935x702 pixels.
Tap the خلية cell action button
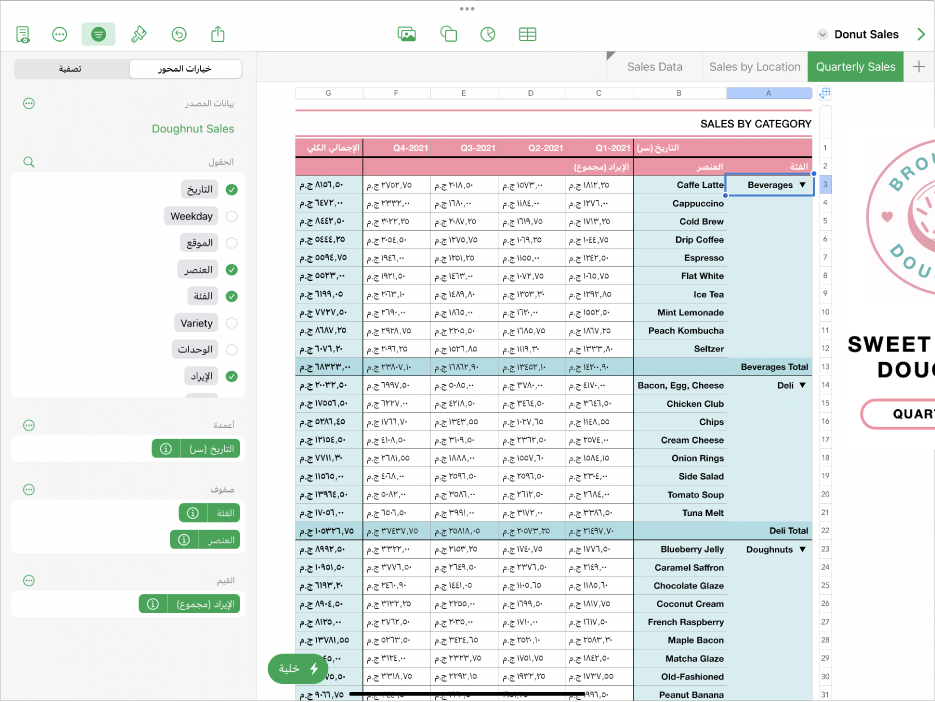[x=299, y=668]
